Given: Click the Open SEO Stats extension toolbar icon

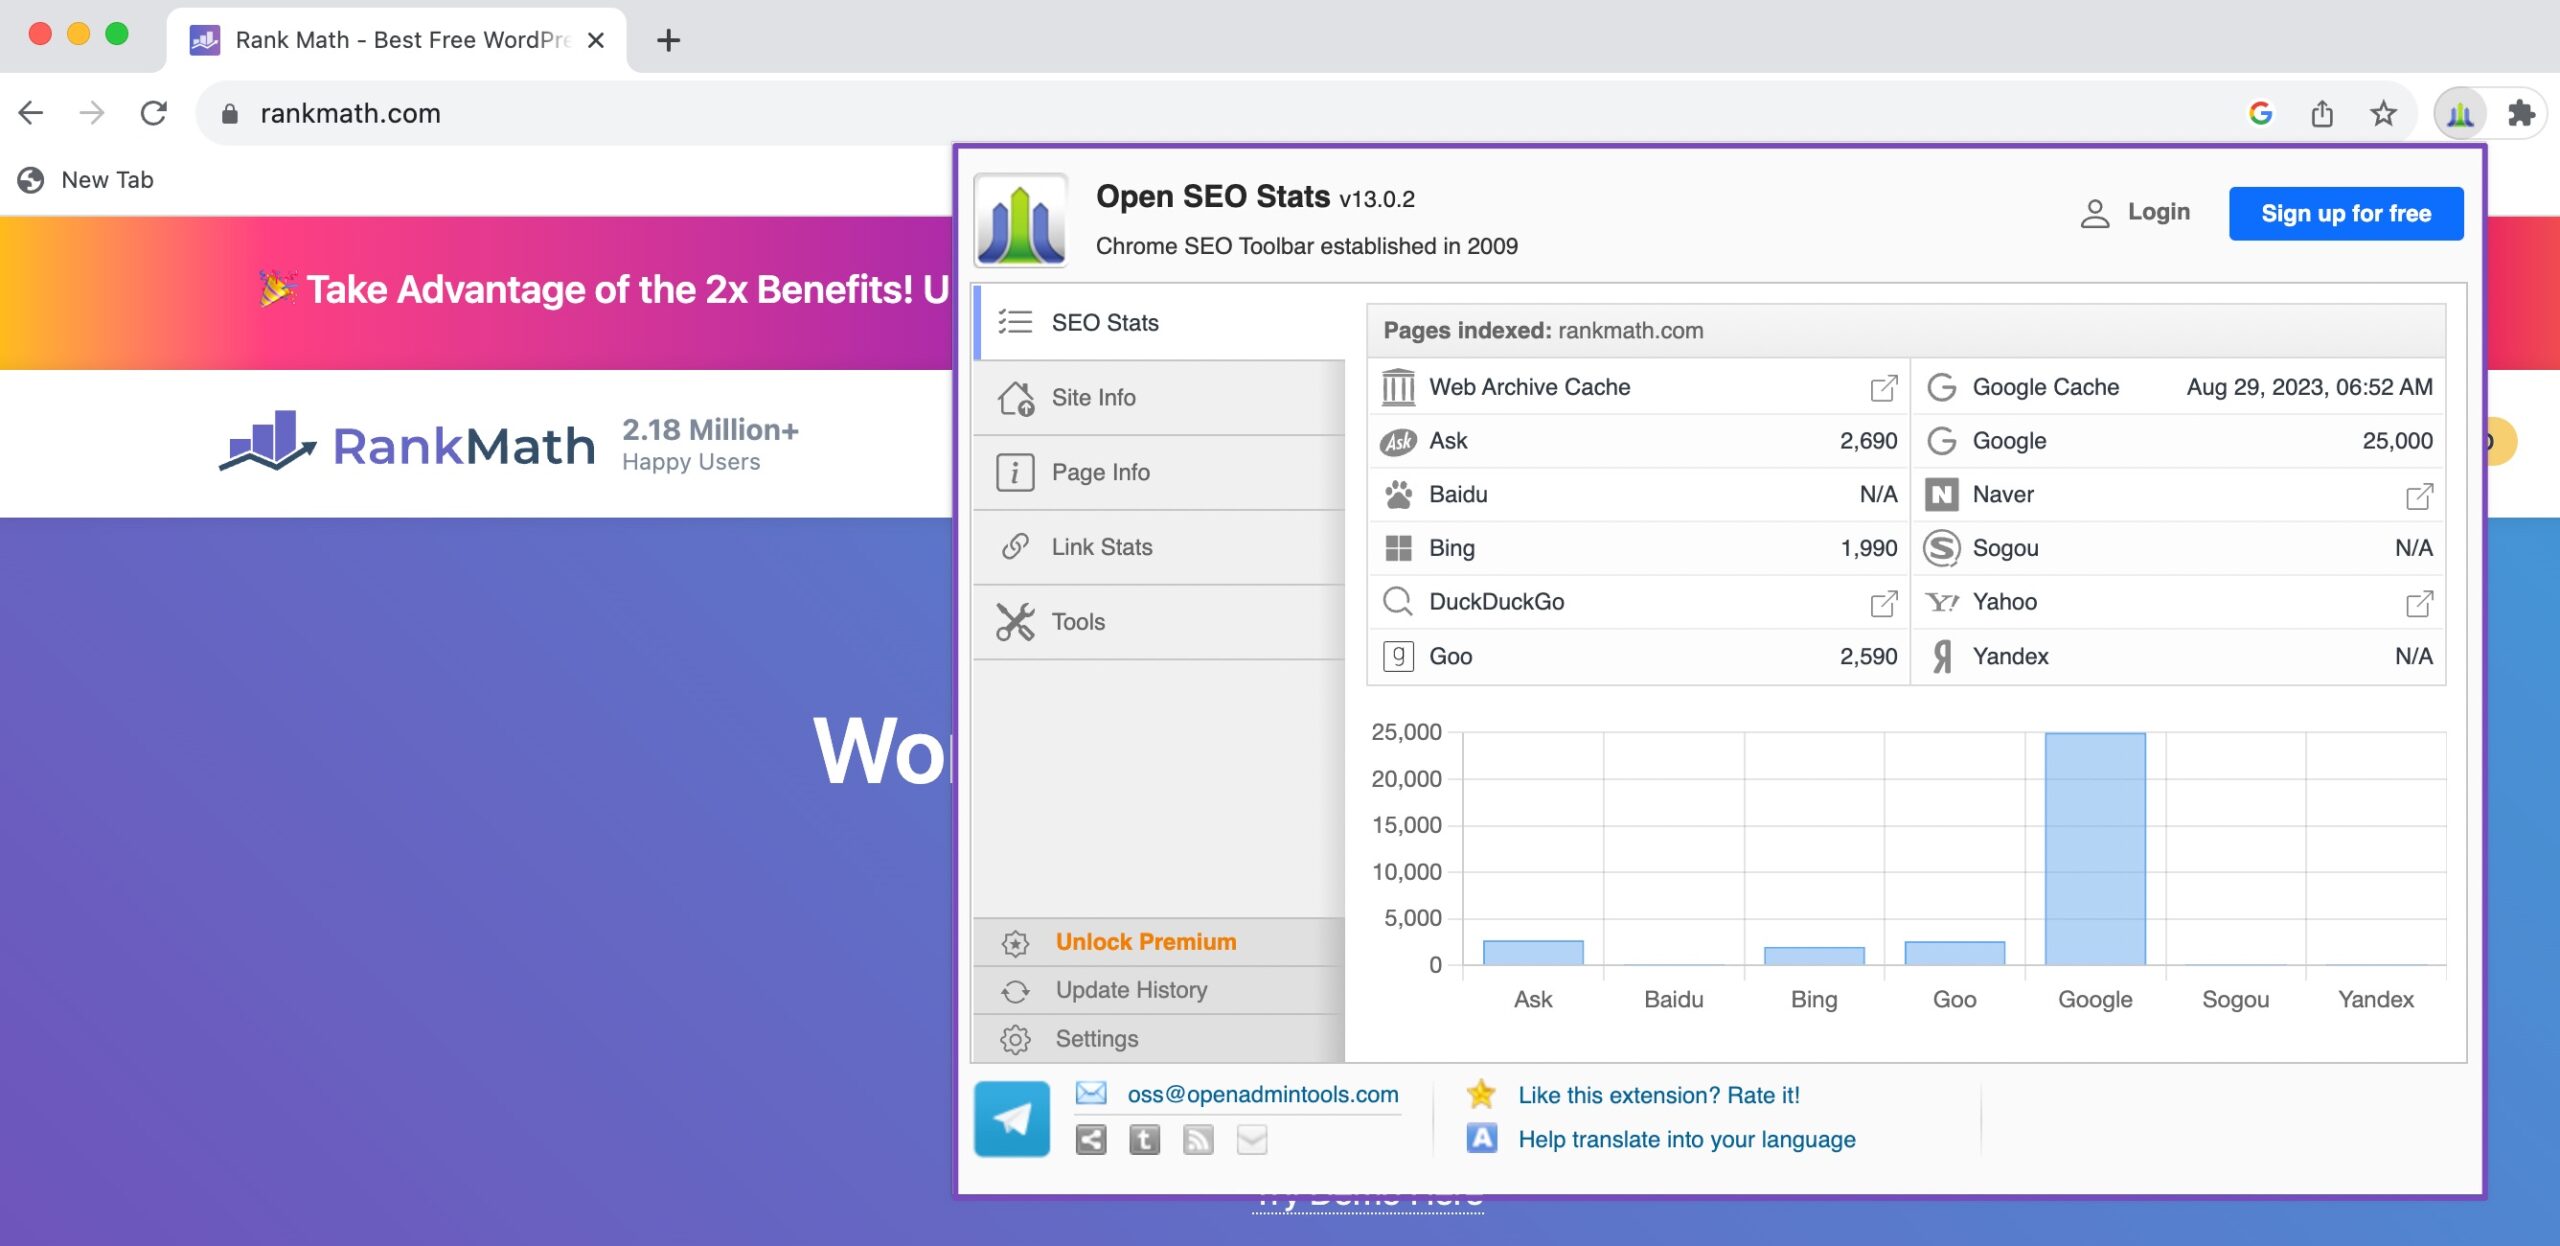Looking at the screenshot, I should tap(2460, 114).
